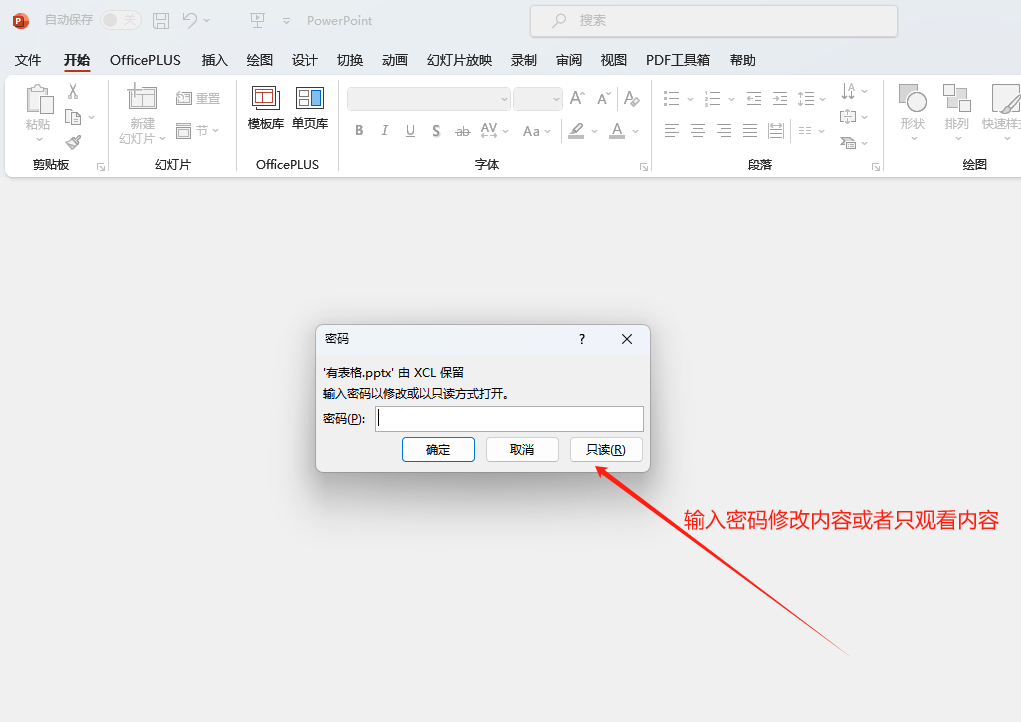Open the 动画 animations tab
The height and width of the screenshot is (722, 1021).
coord(395,60)
